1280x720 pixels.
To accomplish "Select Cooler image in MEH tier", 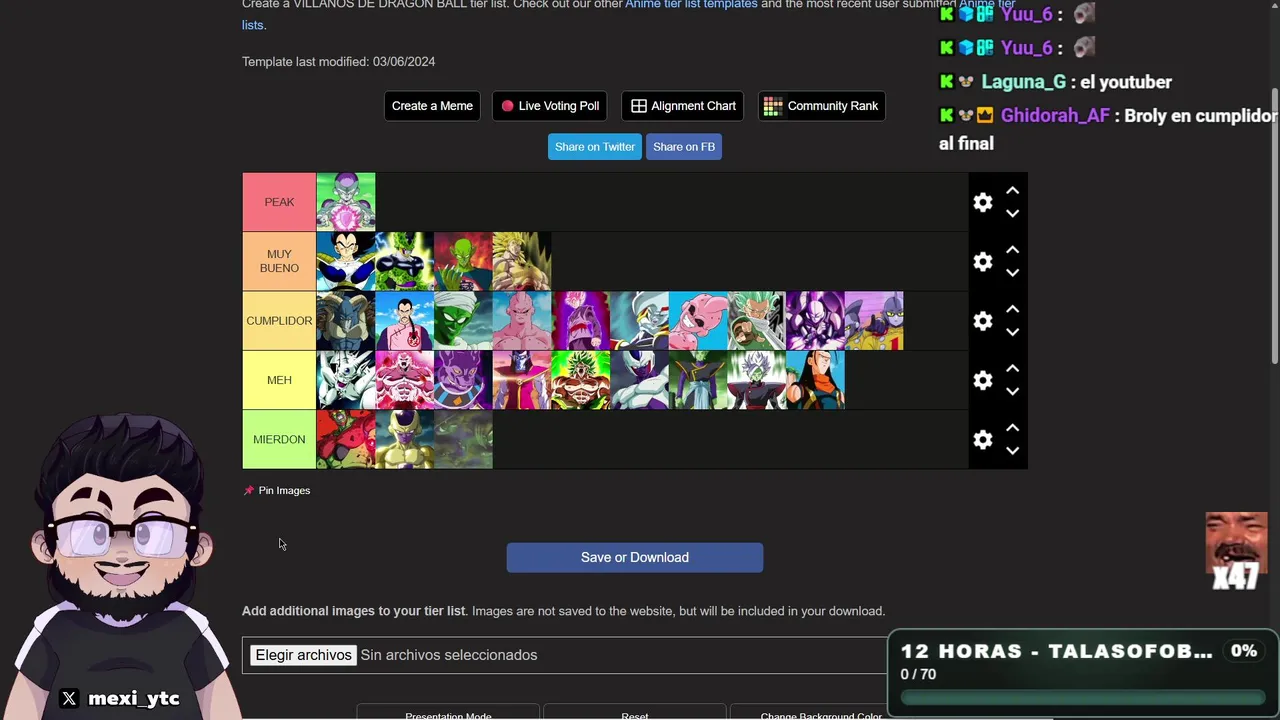I will (639, 380).
